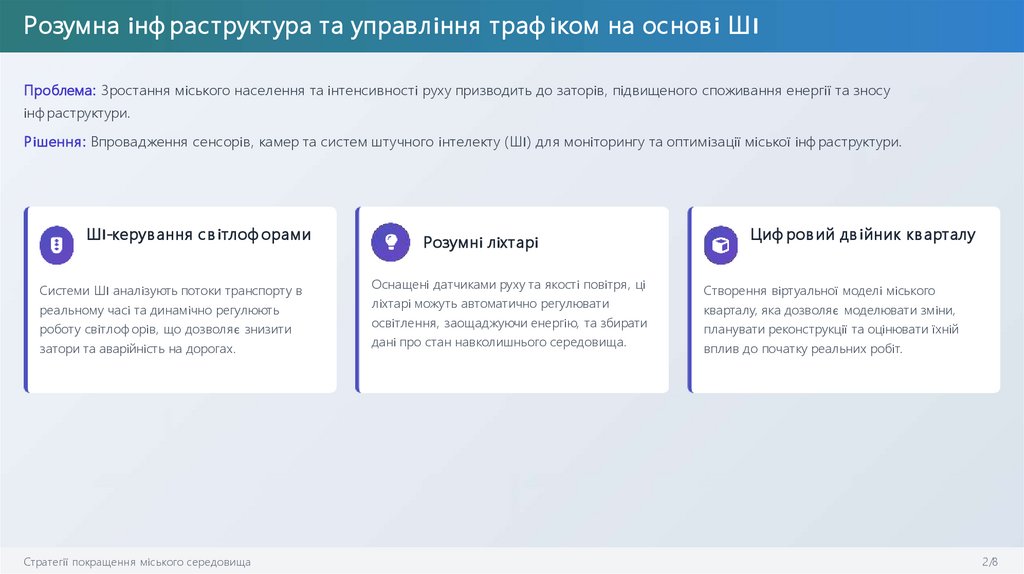This screenshot has width=1024, height=574.
Task: Click paragraph starting 'Створення віртуальної моделі'
Action: point(831,319)
